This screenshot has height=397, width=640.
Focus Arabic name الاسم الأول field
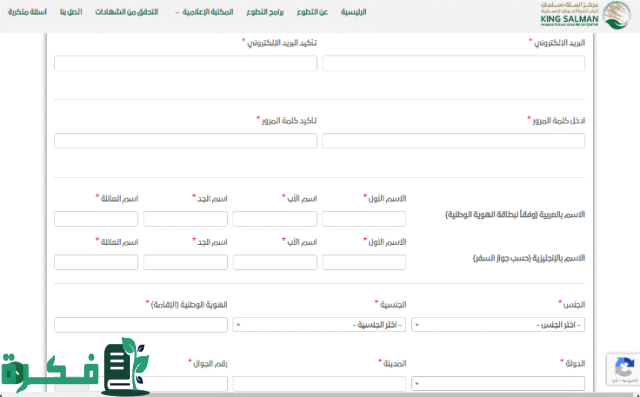[364, 219]
